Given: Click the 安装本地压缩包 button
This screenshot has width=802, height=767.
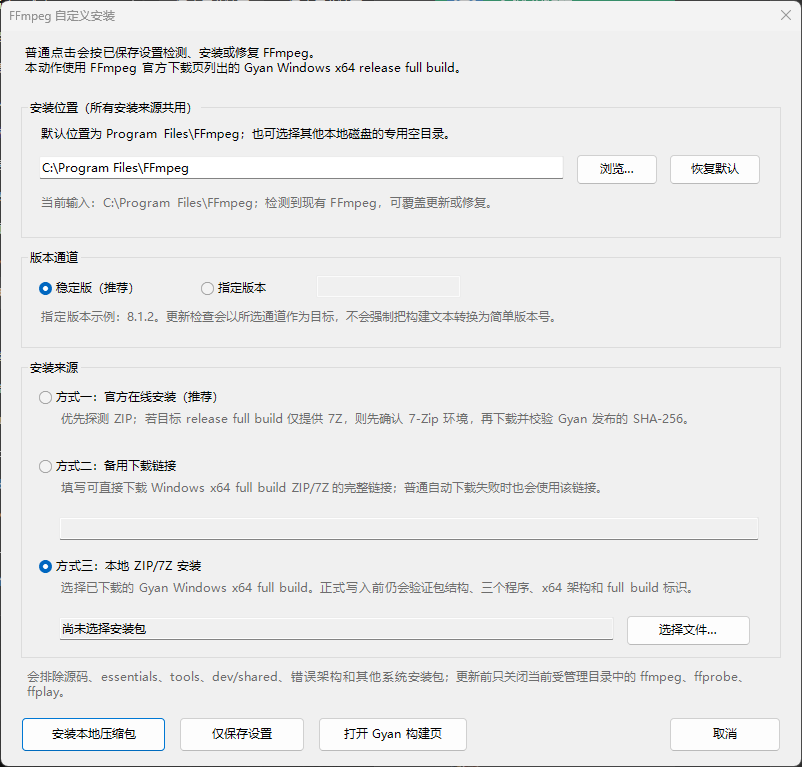Looking at the screenshot, I should pos(94,734).
